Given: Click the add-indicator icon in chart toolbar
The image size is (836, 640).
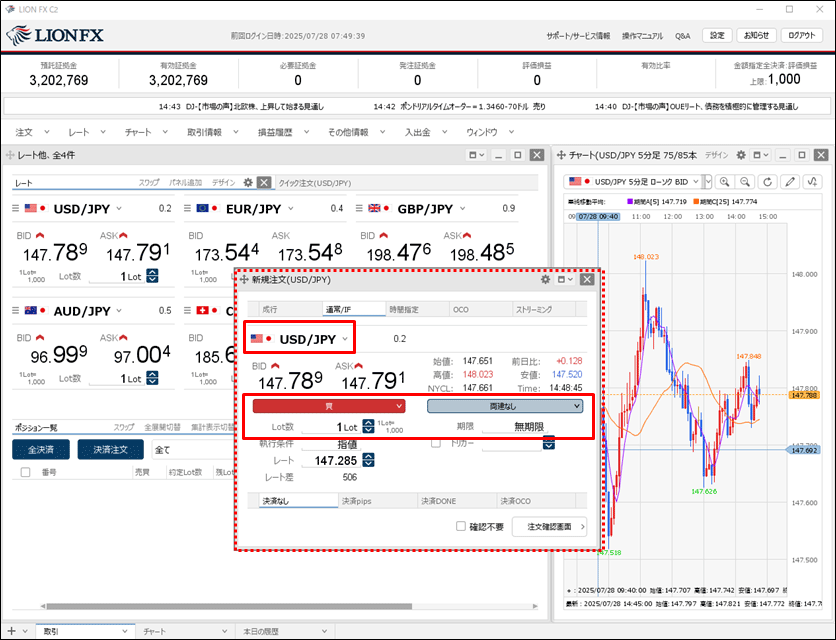Looking at the screenshot, I should (813, 181).
